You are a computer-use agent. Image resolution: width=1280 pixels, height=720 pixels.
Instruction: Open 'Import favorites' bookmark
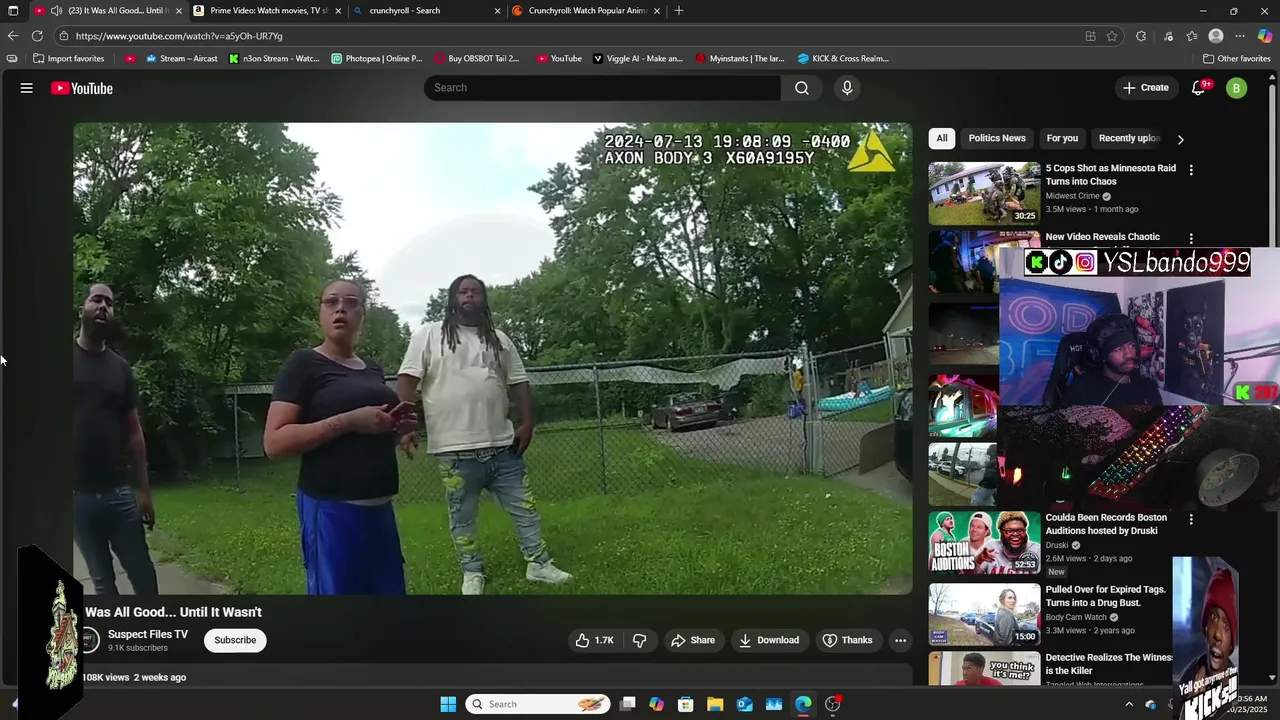click(69, 59)
